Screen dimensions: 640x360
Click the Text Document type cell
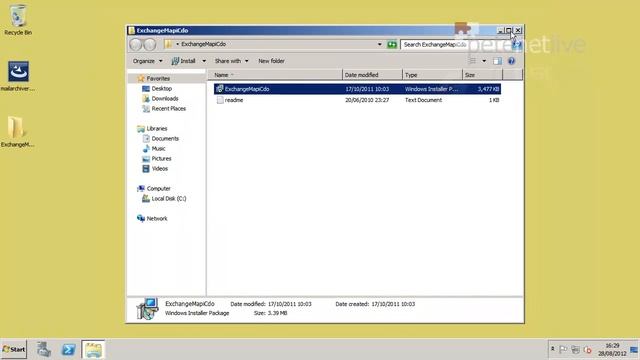tap(423, 100)
